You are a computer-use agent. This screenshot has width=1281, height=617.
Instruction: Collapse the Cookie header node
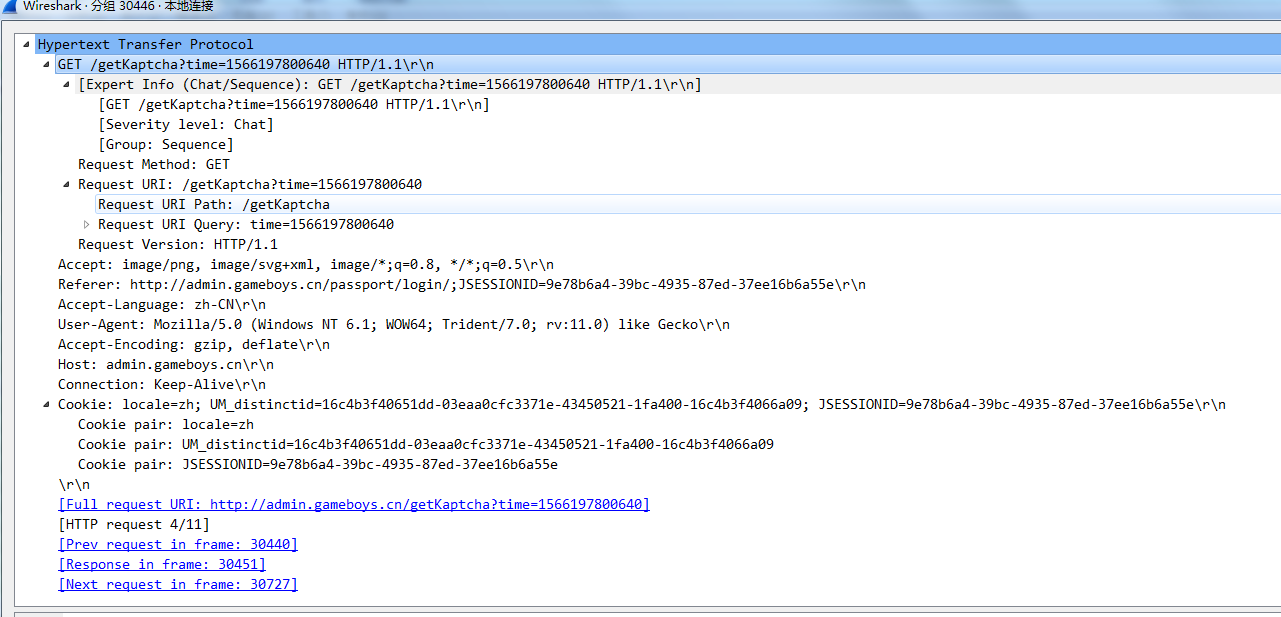pos(46,405)
